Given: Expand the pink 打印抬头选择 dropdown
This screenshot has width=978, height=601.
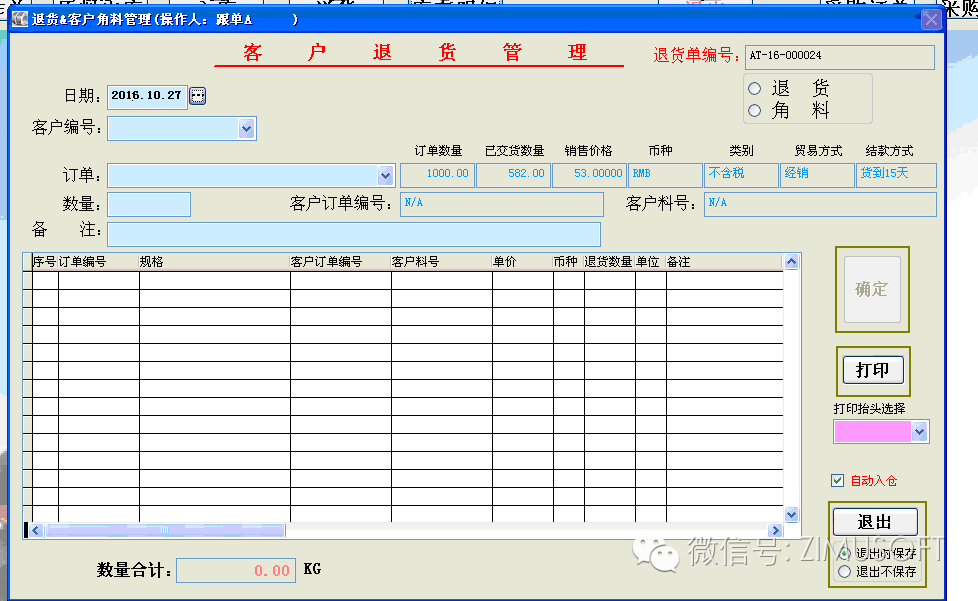Looking at the screenshot, I should pos(919,431).
